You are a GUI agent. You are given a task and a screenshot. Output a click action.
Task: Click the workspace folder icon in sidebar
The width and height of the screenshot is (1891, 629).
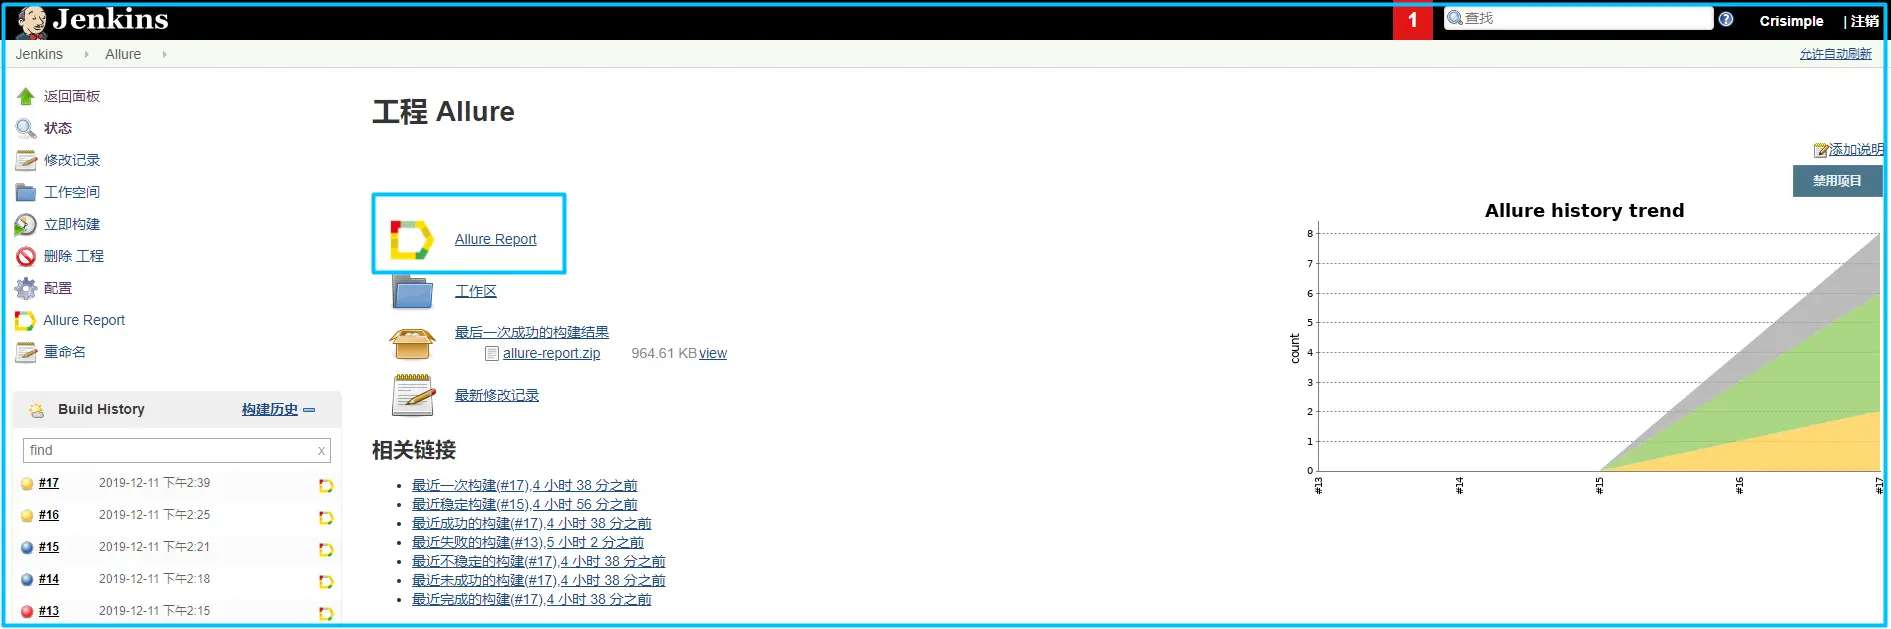click(x=26, y=192)
